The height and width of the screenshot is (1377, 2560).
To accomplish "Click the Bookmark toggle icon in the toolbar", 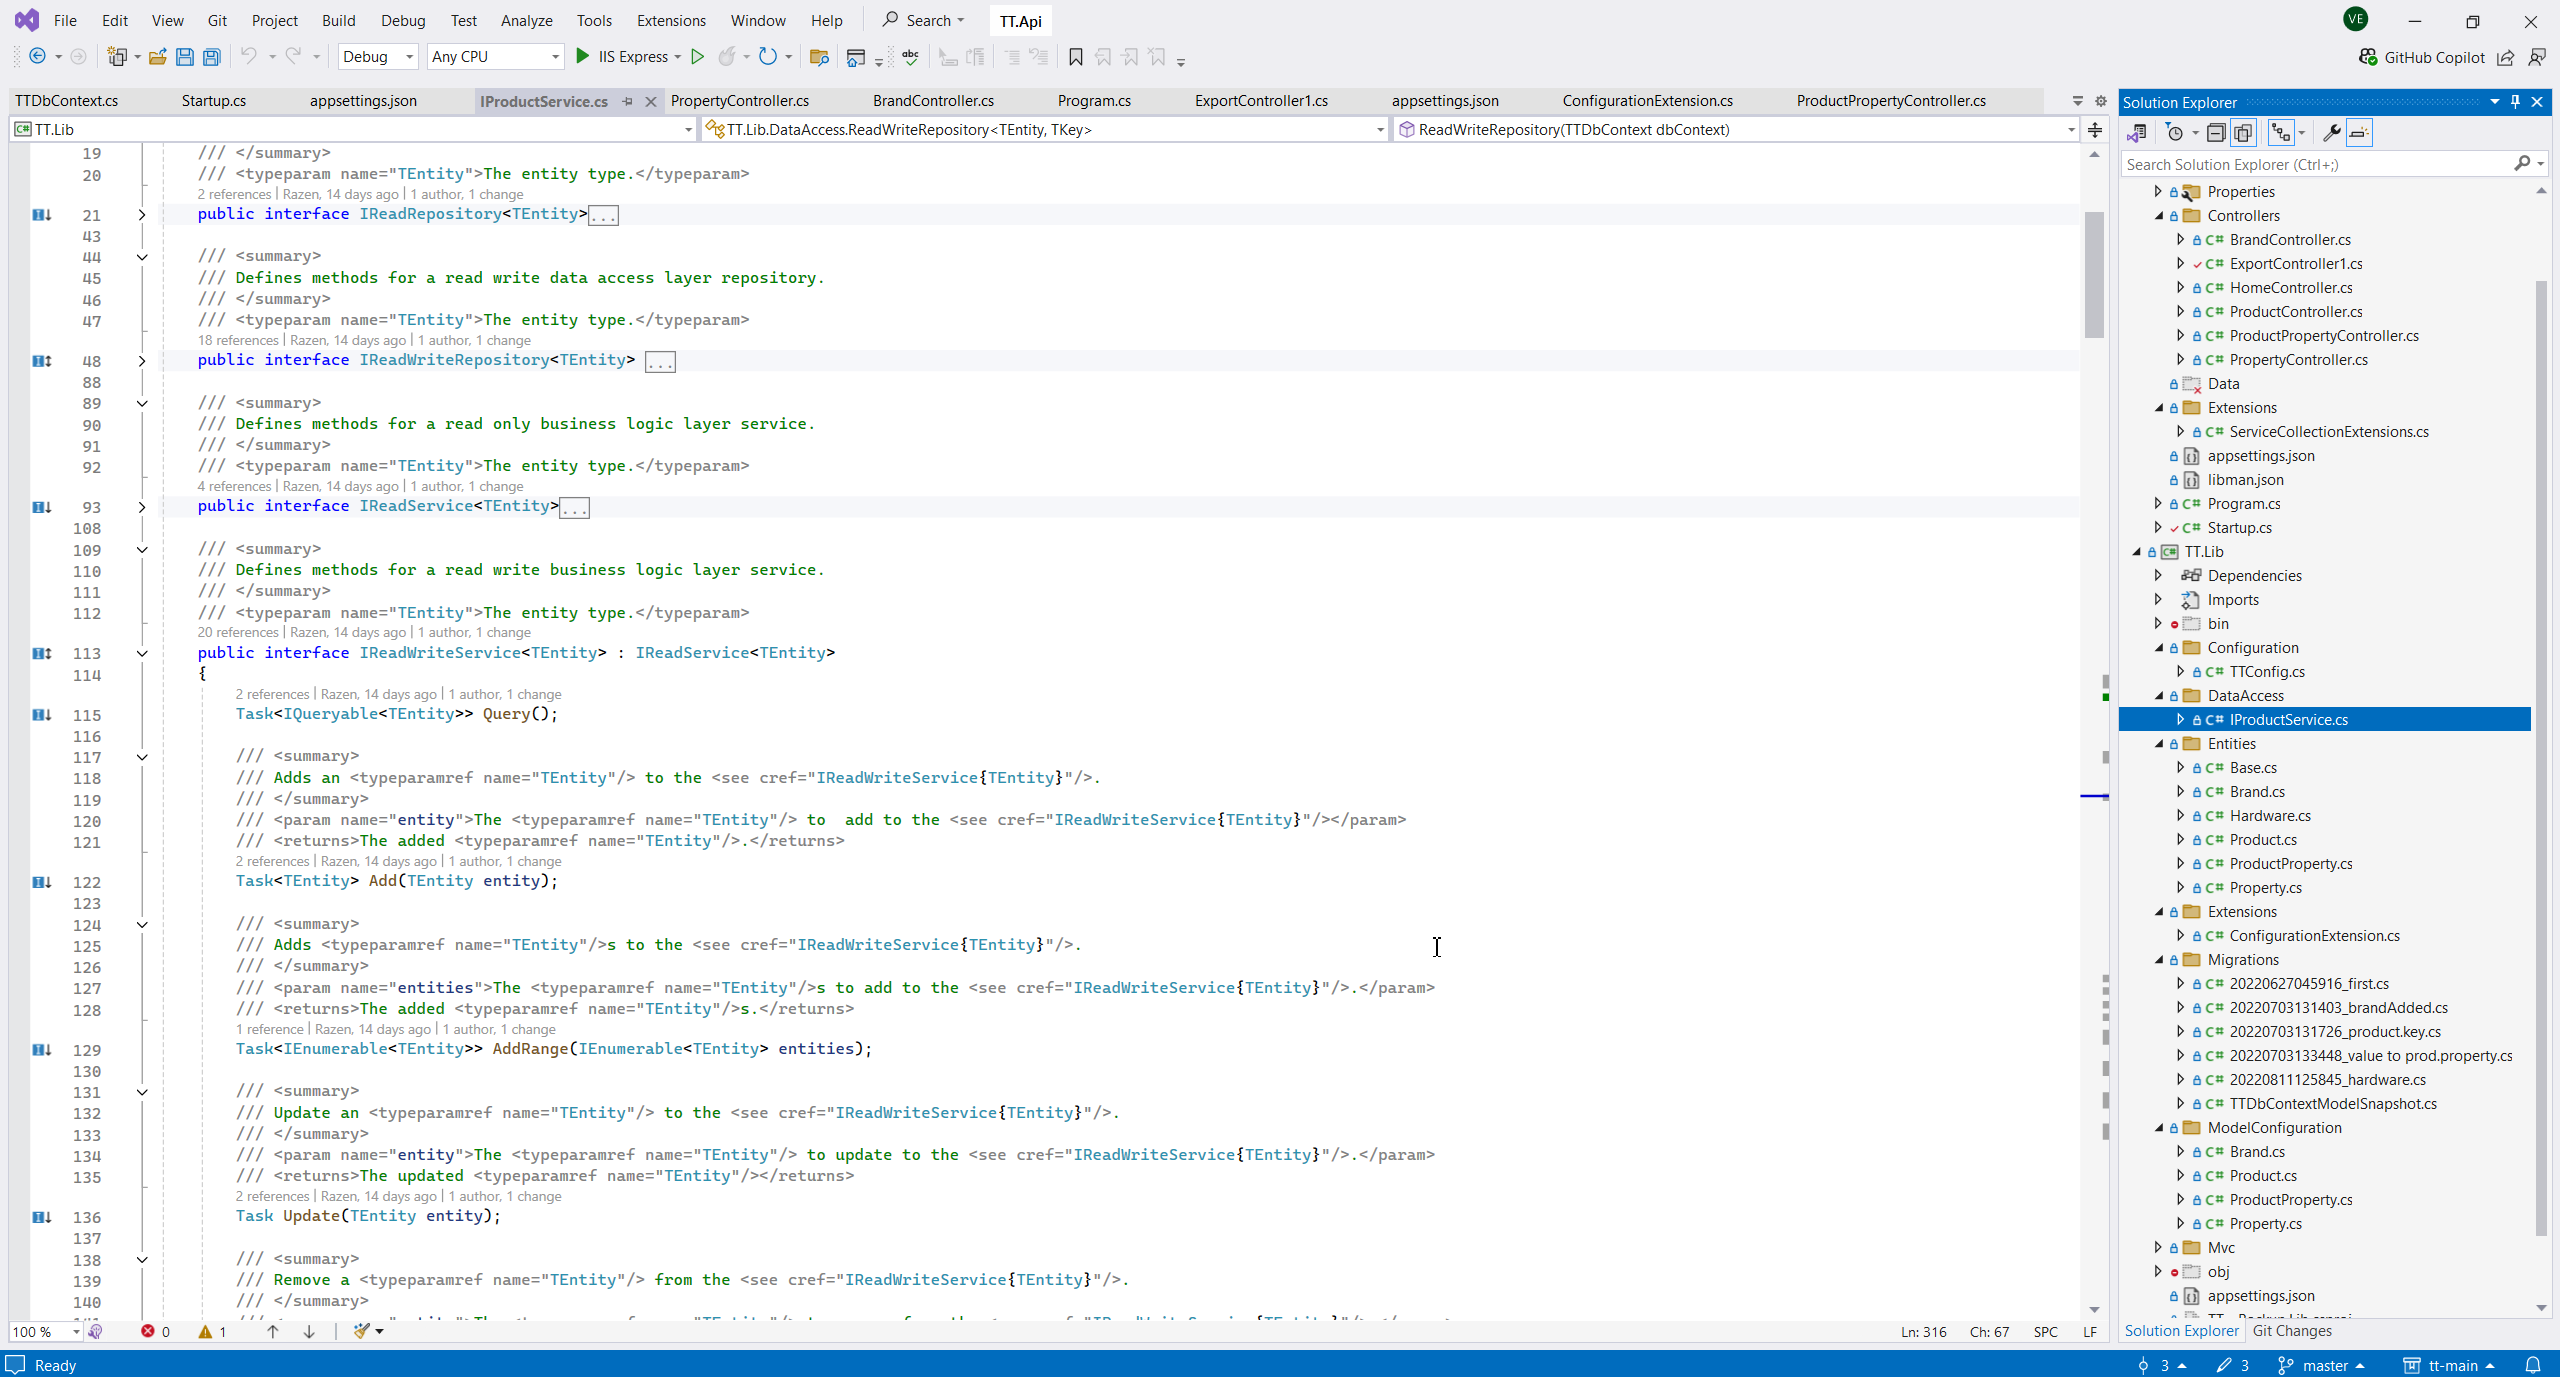I will (x=1076, y=57).
